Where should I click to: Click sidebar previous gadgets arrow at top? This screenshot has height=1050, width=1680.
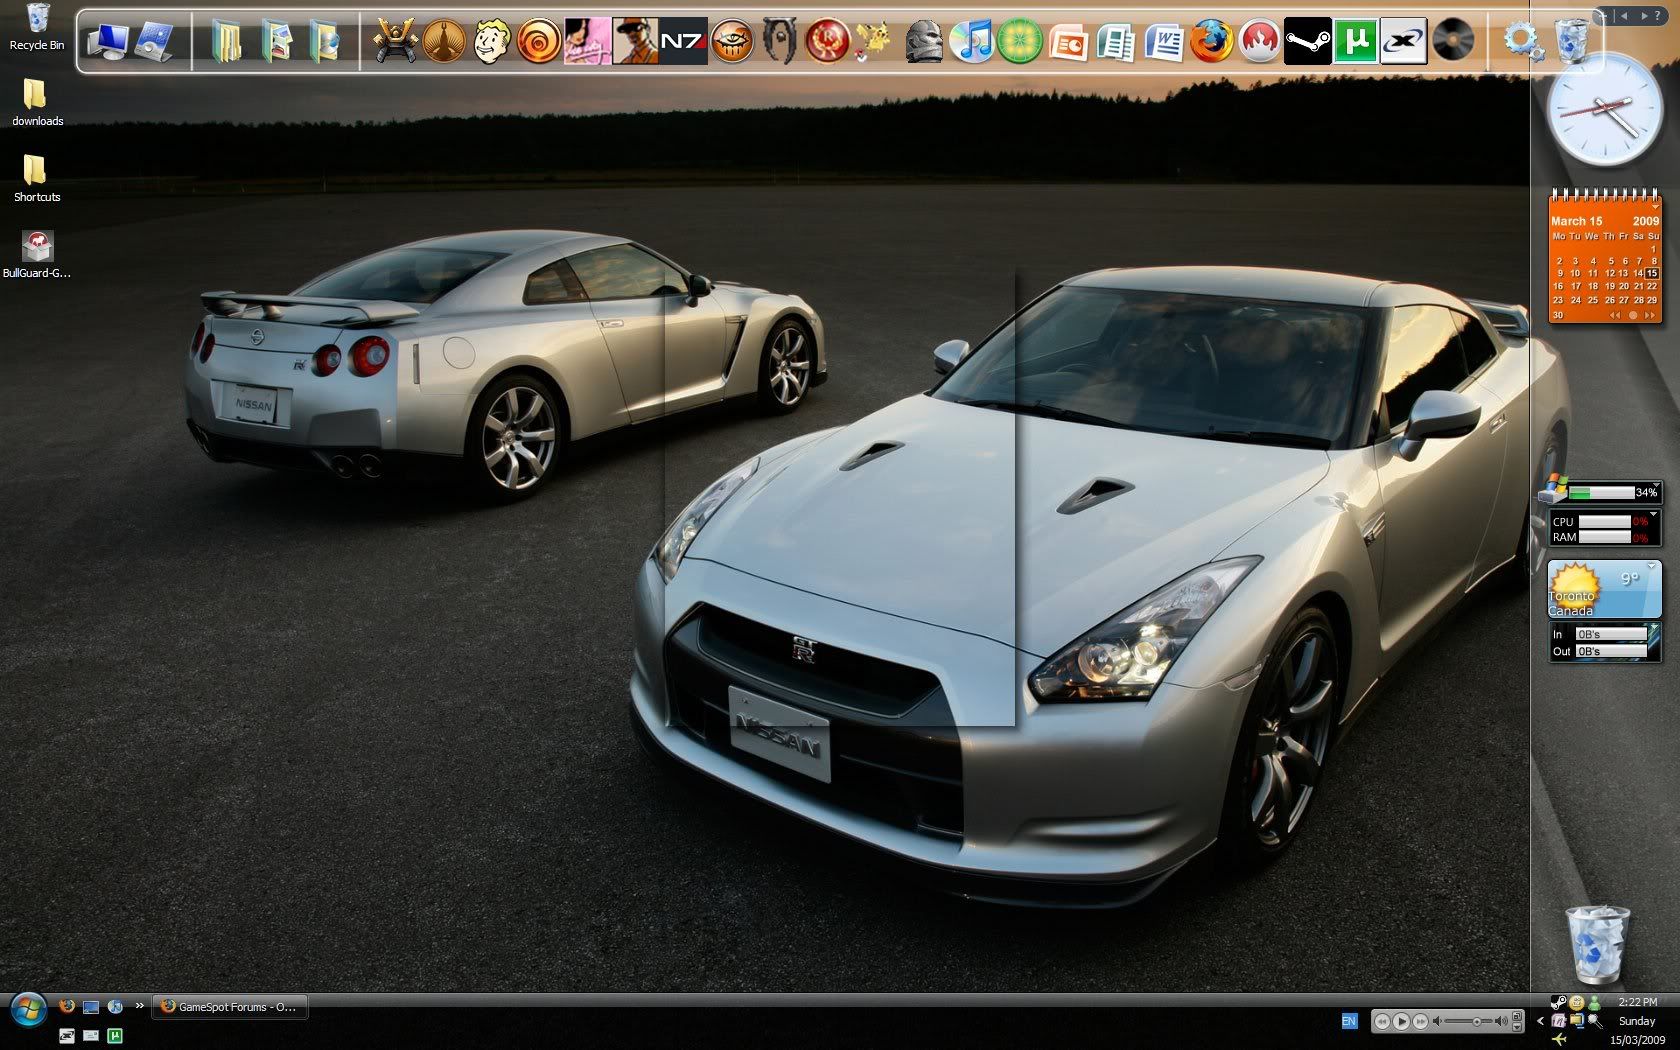[1625, 16]
